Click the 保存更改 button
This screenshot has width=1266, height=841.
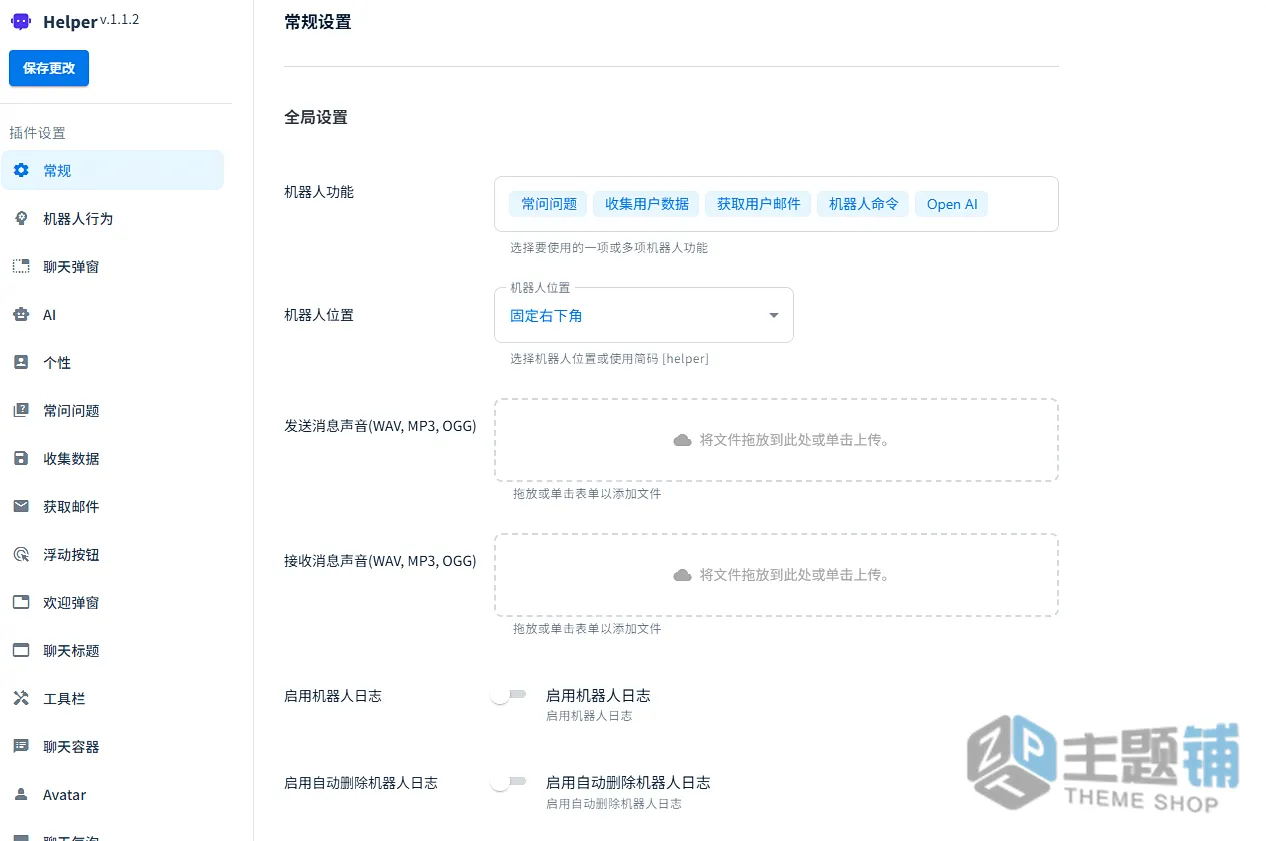click(x=49, y=68)
